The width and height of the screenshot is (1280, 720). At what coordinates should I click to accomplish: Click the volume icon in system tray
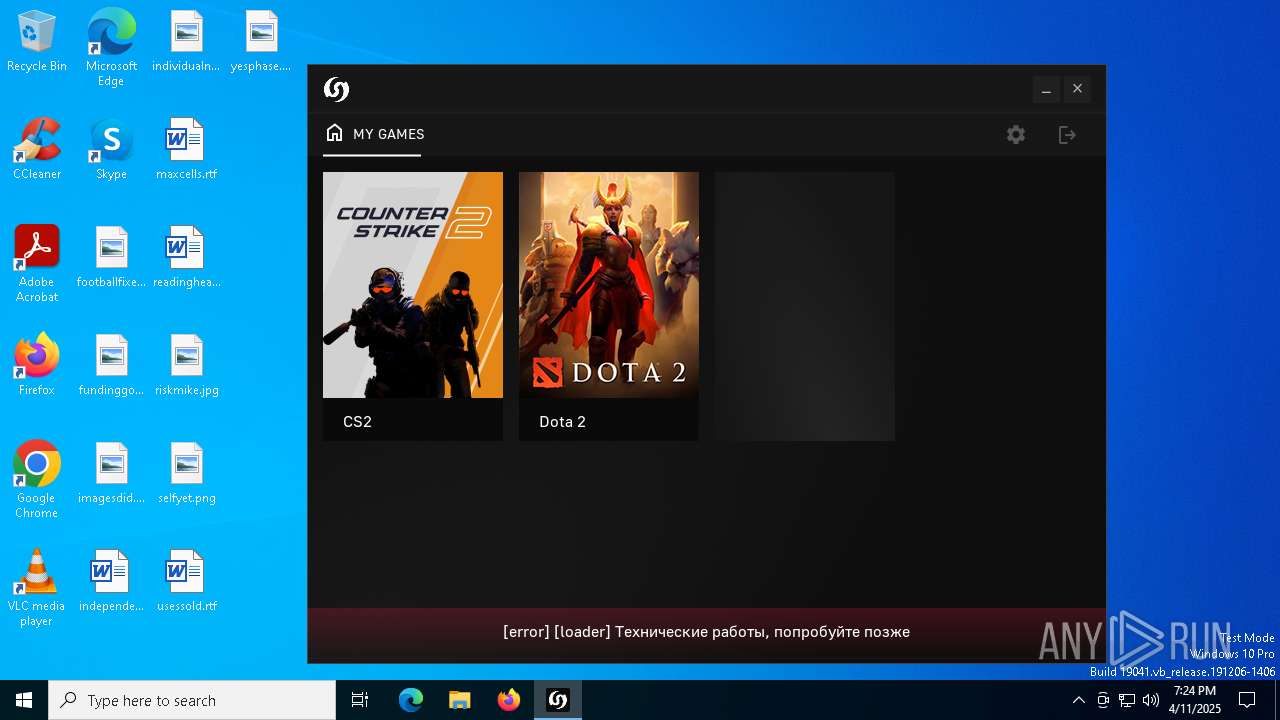point(1151,700)
